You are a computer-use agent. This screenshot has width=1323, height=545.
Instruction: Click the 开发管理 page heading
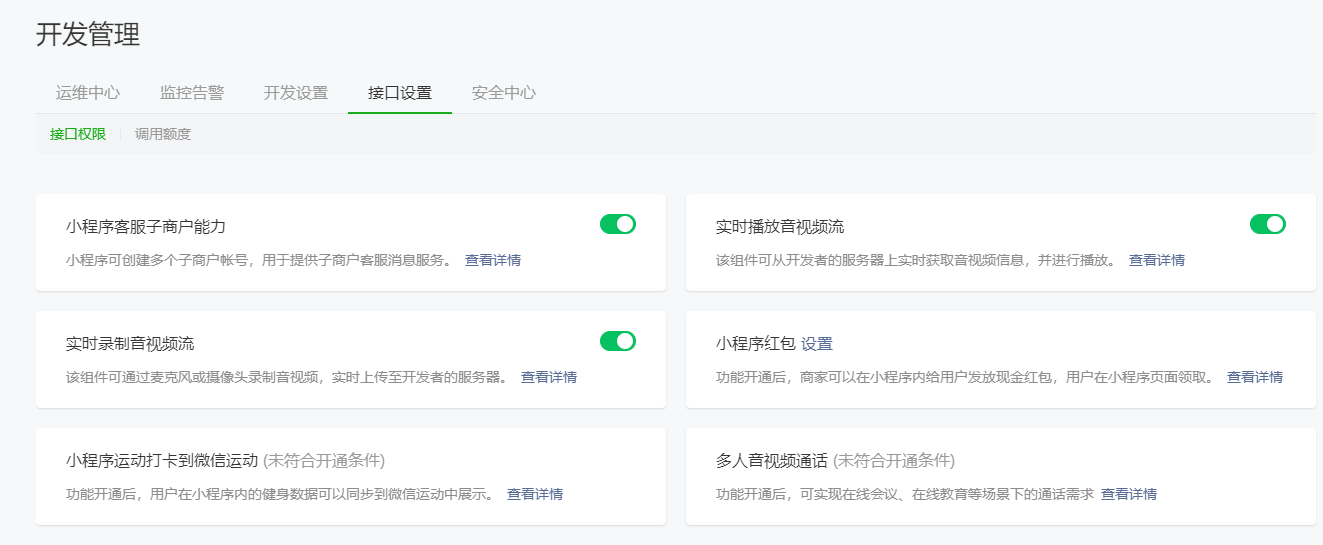(x=88, y=35)
